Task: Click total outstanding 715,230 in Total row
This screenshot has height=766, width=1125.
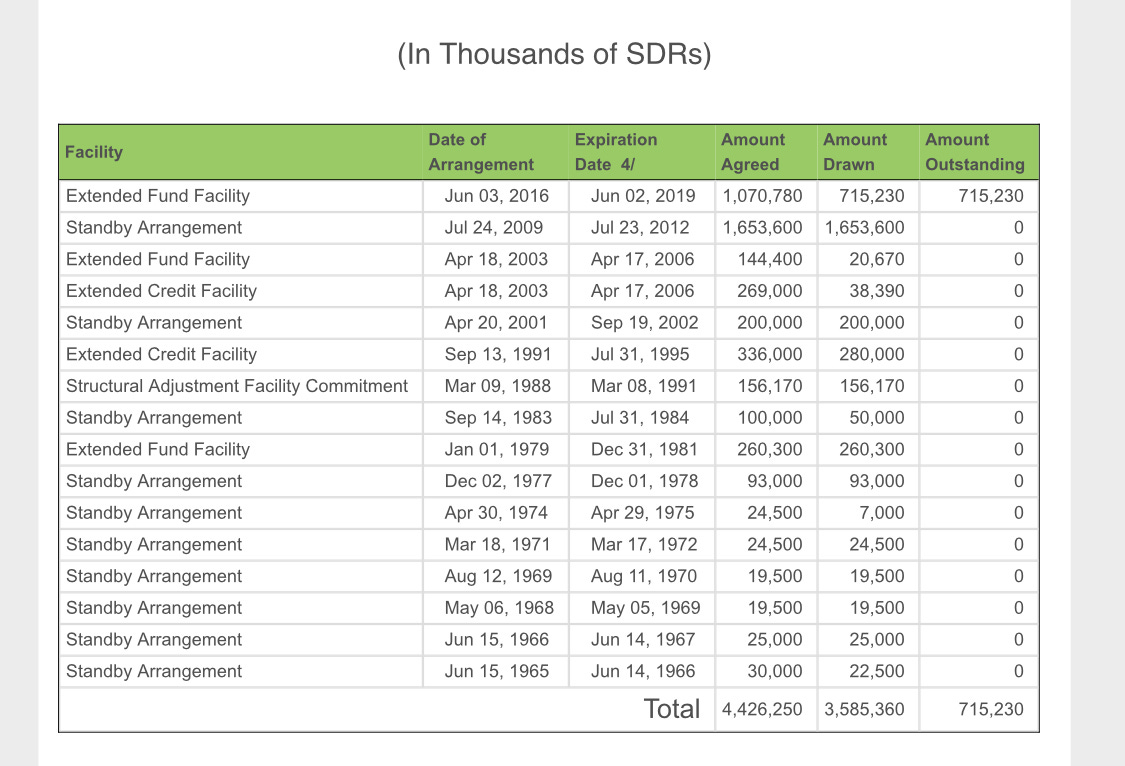Action: tap(990, 709)
